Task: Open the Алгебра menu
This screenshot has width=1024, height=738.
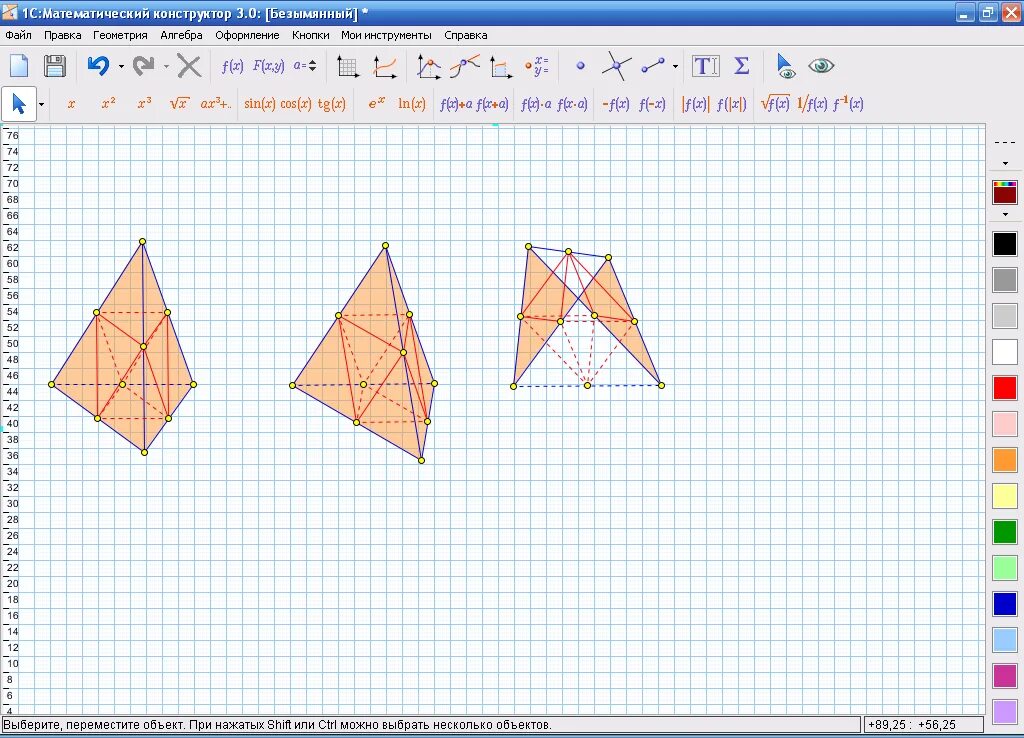Action: 181,35
